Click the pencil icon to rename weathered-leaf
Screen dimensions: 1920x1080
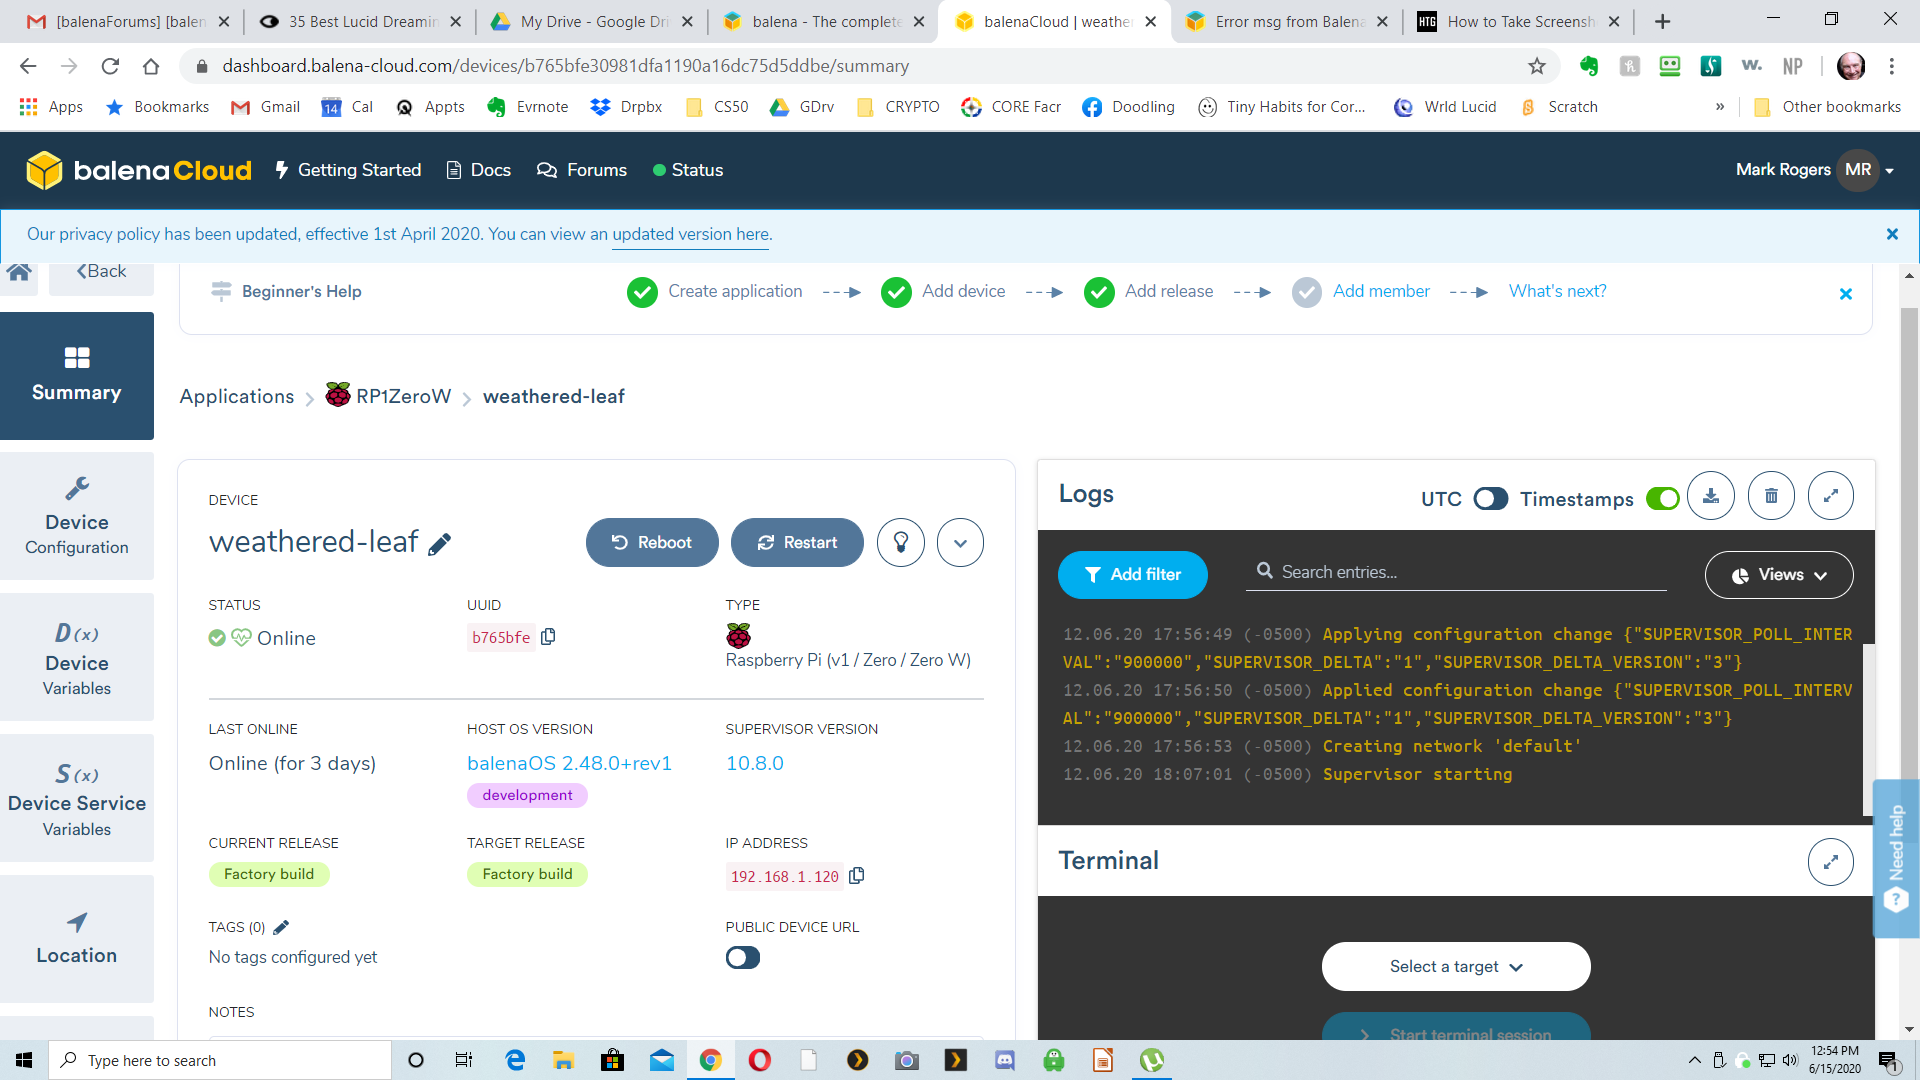click(x=439, y=544)
